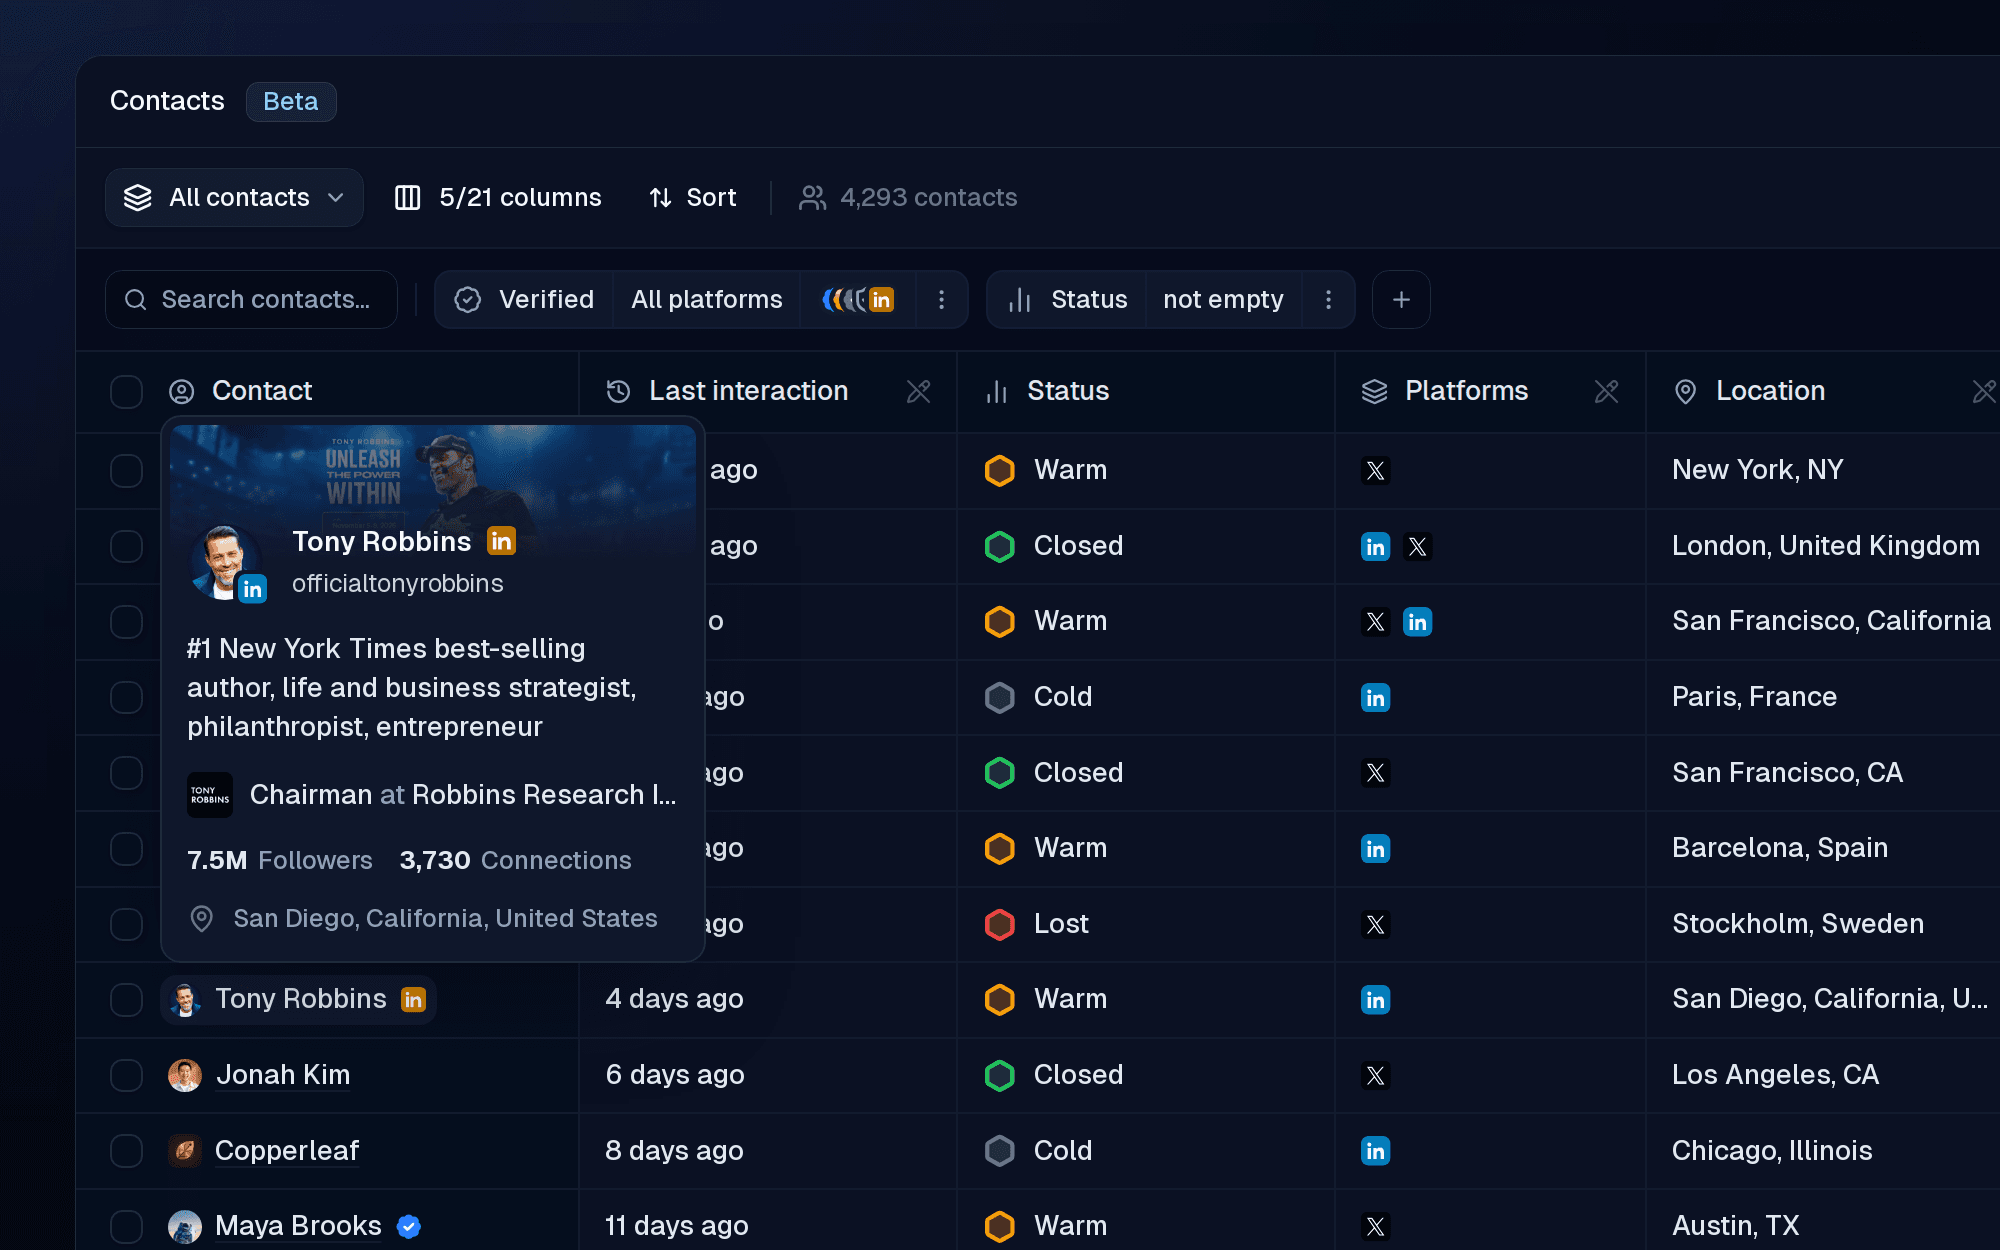The width and height of the screenshot is (2000, 1250).
Task: Click the X platform icon in New York row
Action: click(x=1376, y=471)
